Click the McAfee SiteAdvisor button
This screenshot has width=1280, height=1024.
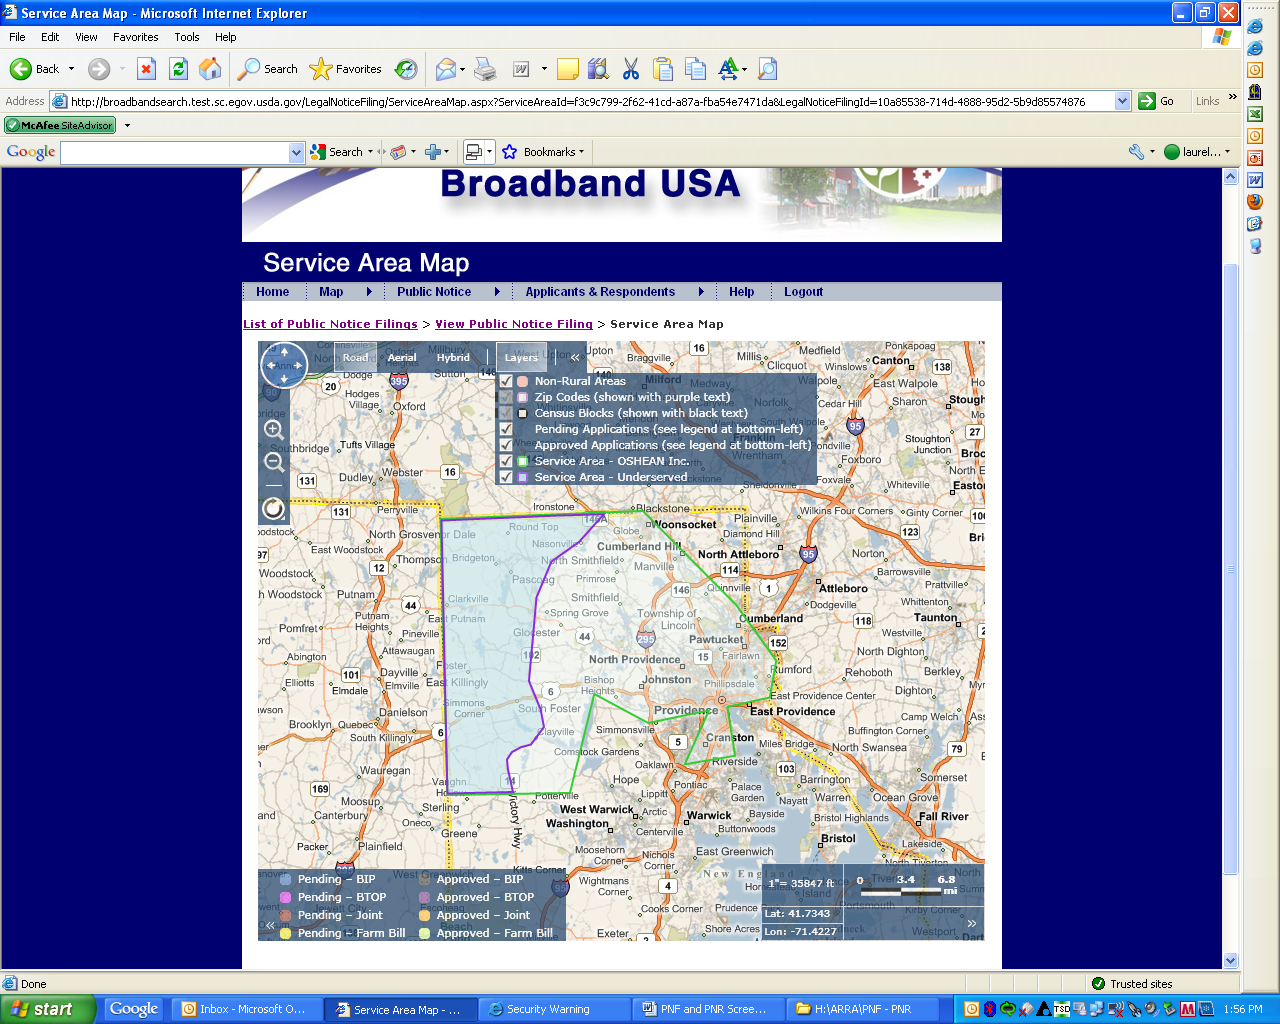pos(60,125)
